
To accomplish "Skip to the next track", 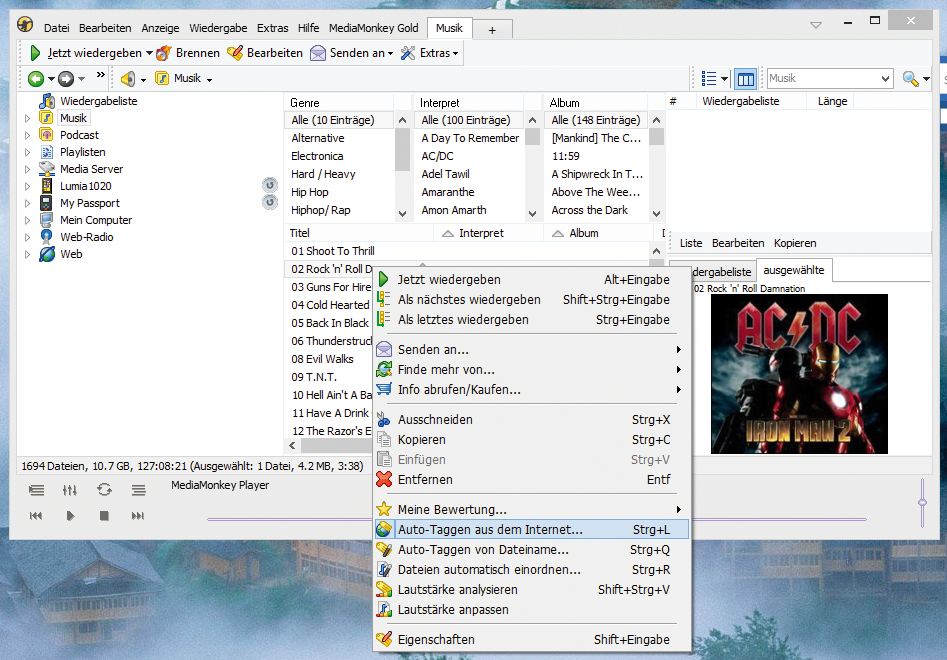I will point(138,516).
